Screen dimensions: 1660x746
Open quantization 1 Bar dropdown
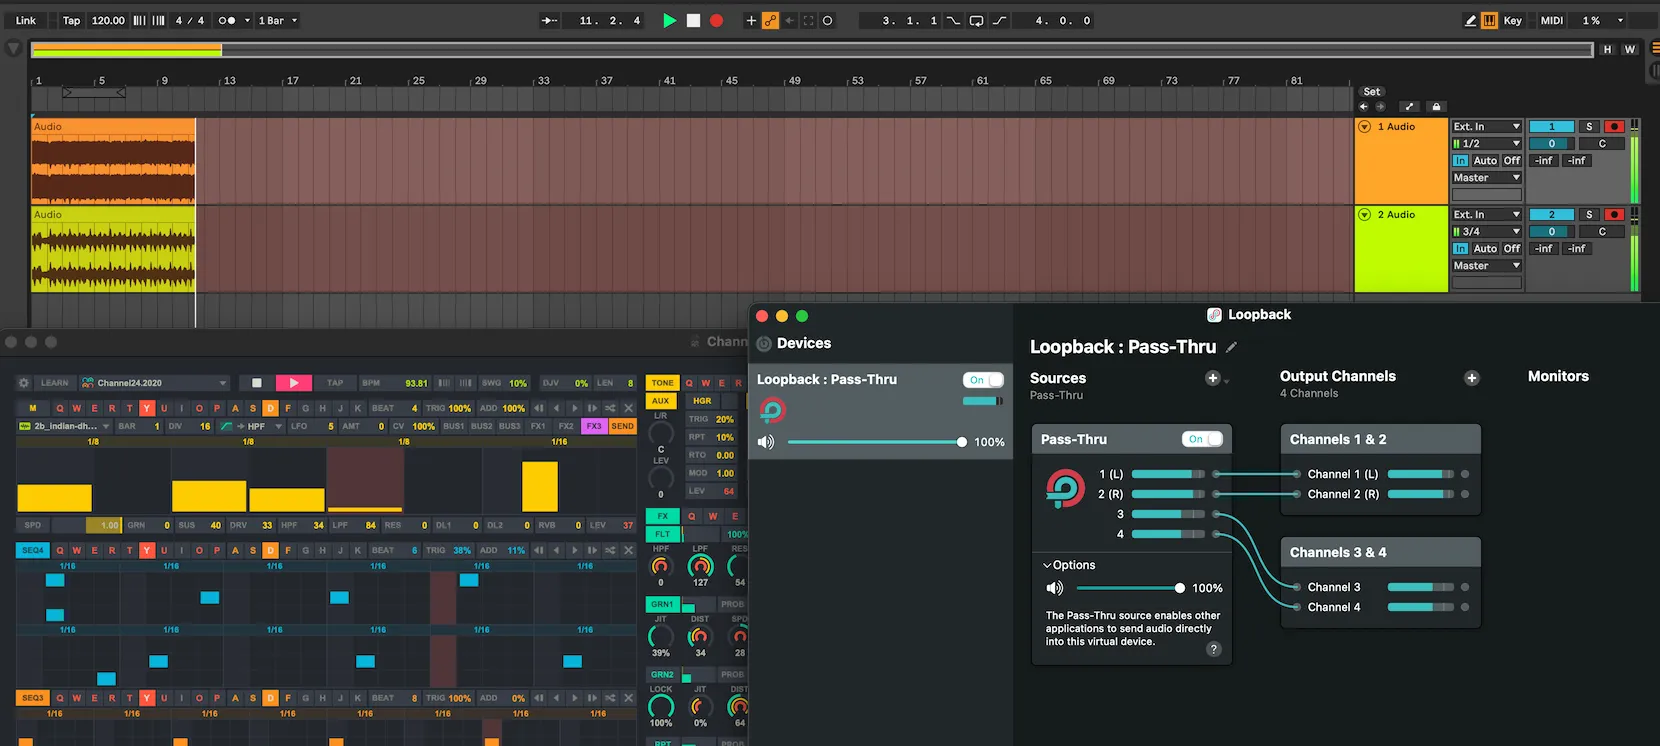[278, 20]
